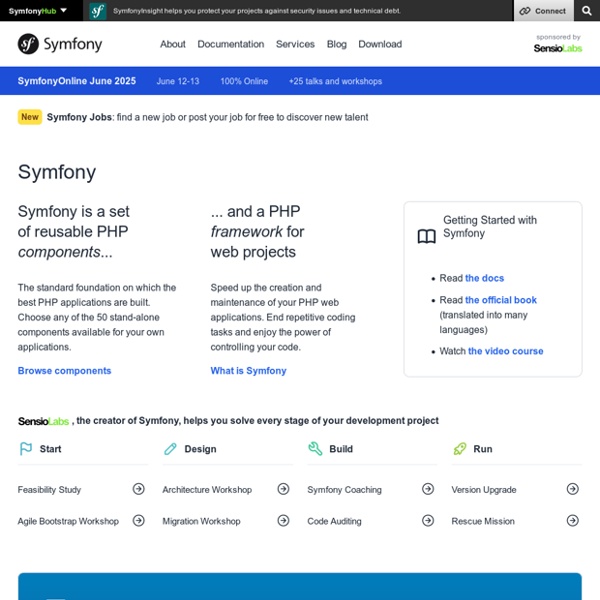
Task: Click the SensioLabs sponsor logo in the header
Action: tap(558, 48)
